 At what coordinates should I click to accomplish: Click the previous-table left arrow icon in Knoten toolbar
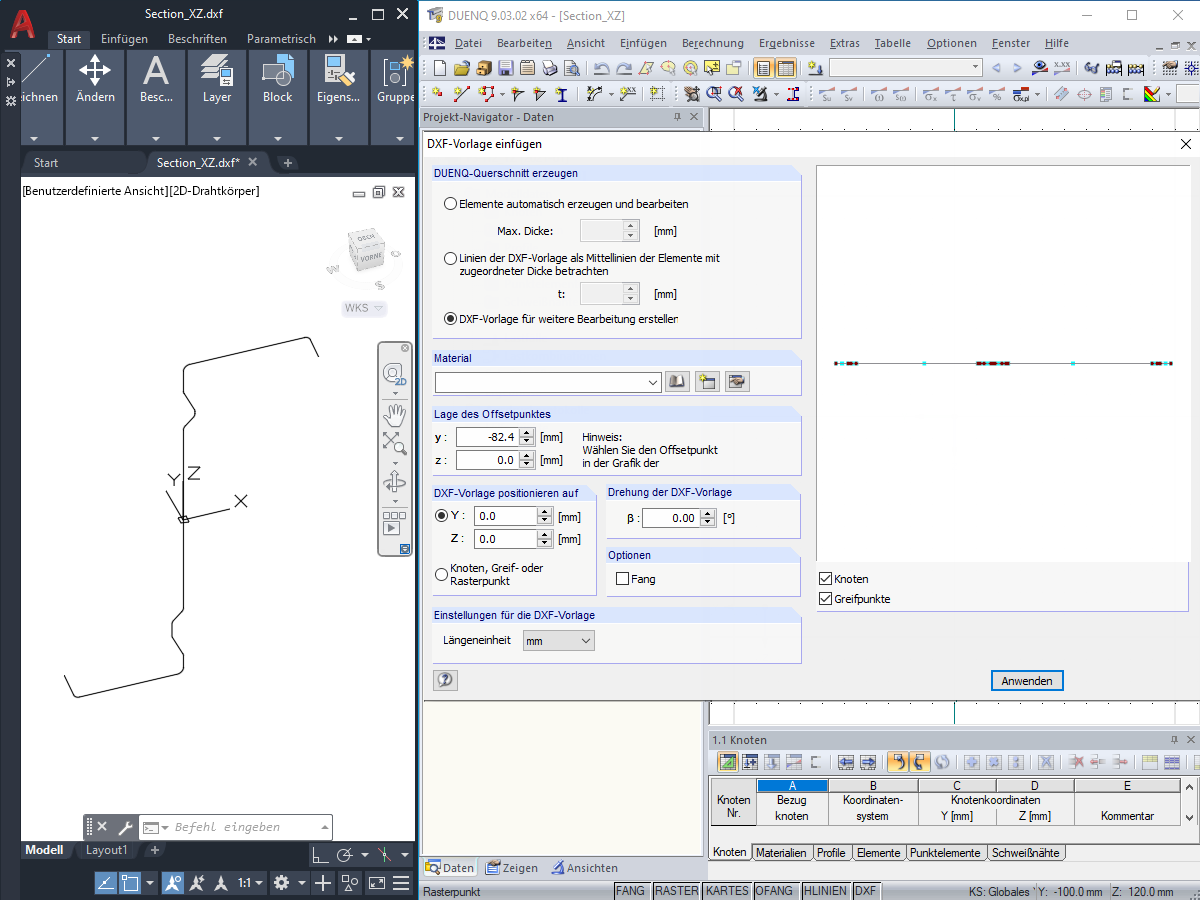click(x=846, y=762)
